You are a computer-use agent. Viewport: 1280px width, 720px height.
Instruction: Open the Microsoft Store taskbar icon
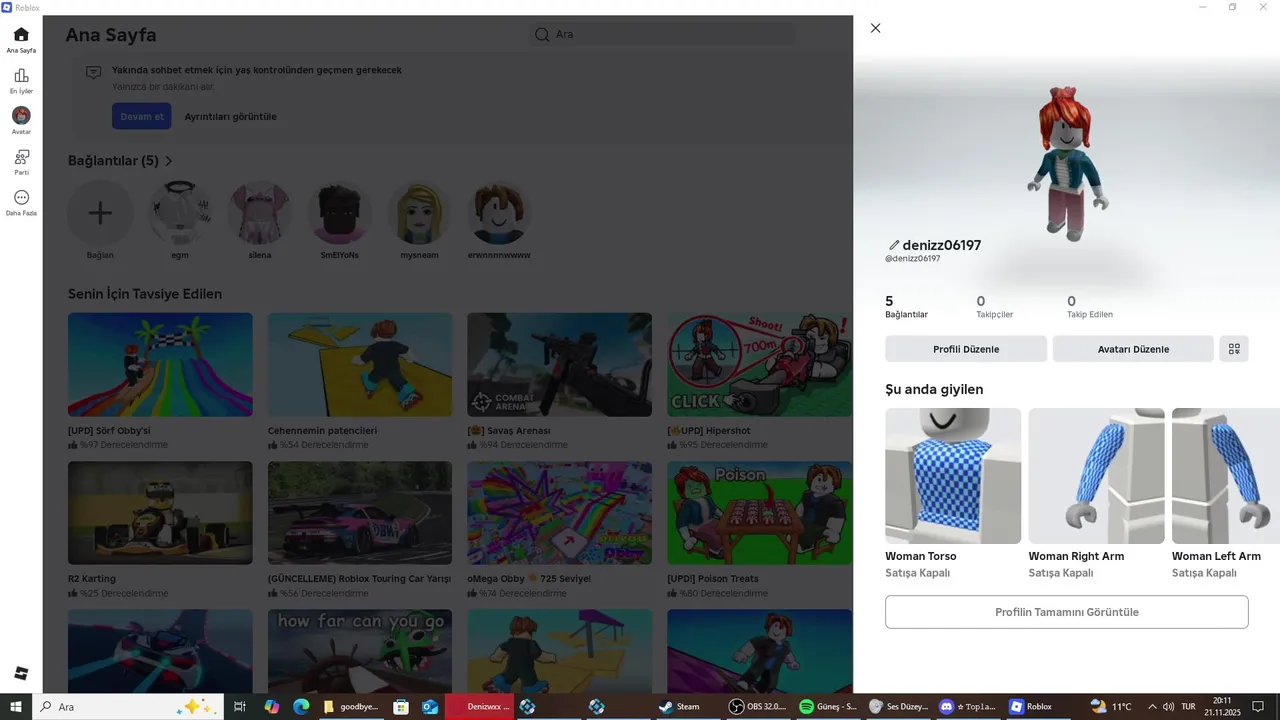coord(400,707)
